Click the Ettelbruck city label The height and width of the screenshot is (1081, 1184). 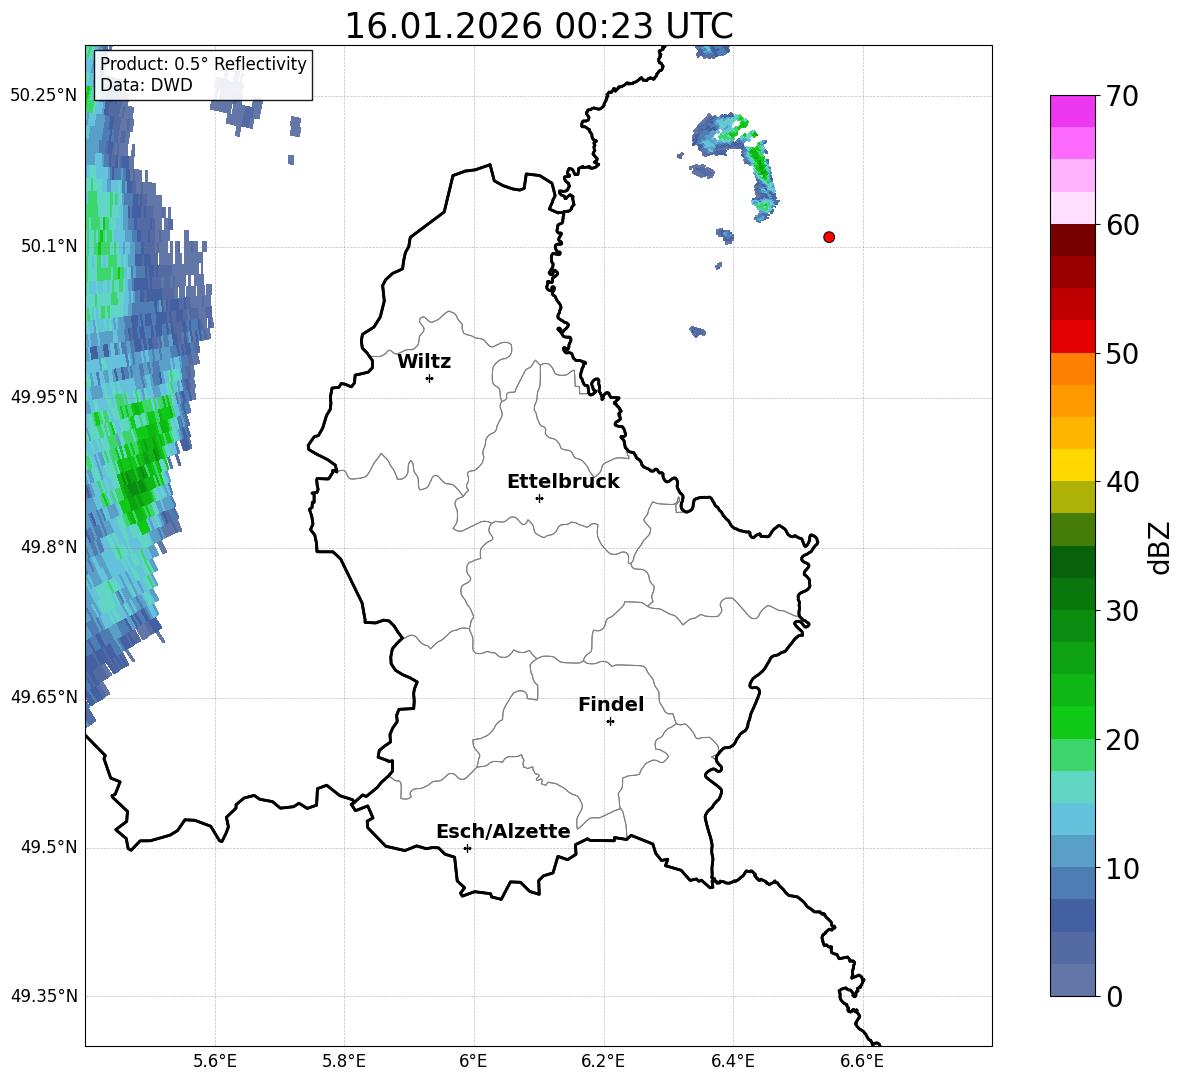point(563,482)
